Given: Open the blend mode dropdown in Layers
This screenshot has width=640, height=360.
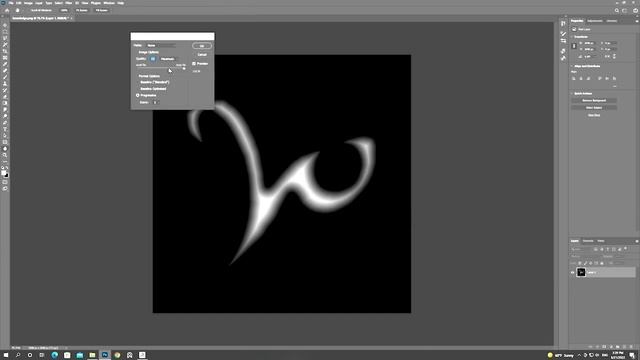Looking at the screenshot, I should tap(586, 256).
